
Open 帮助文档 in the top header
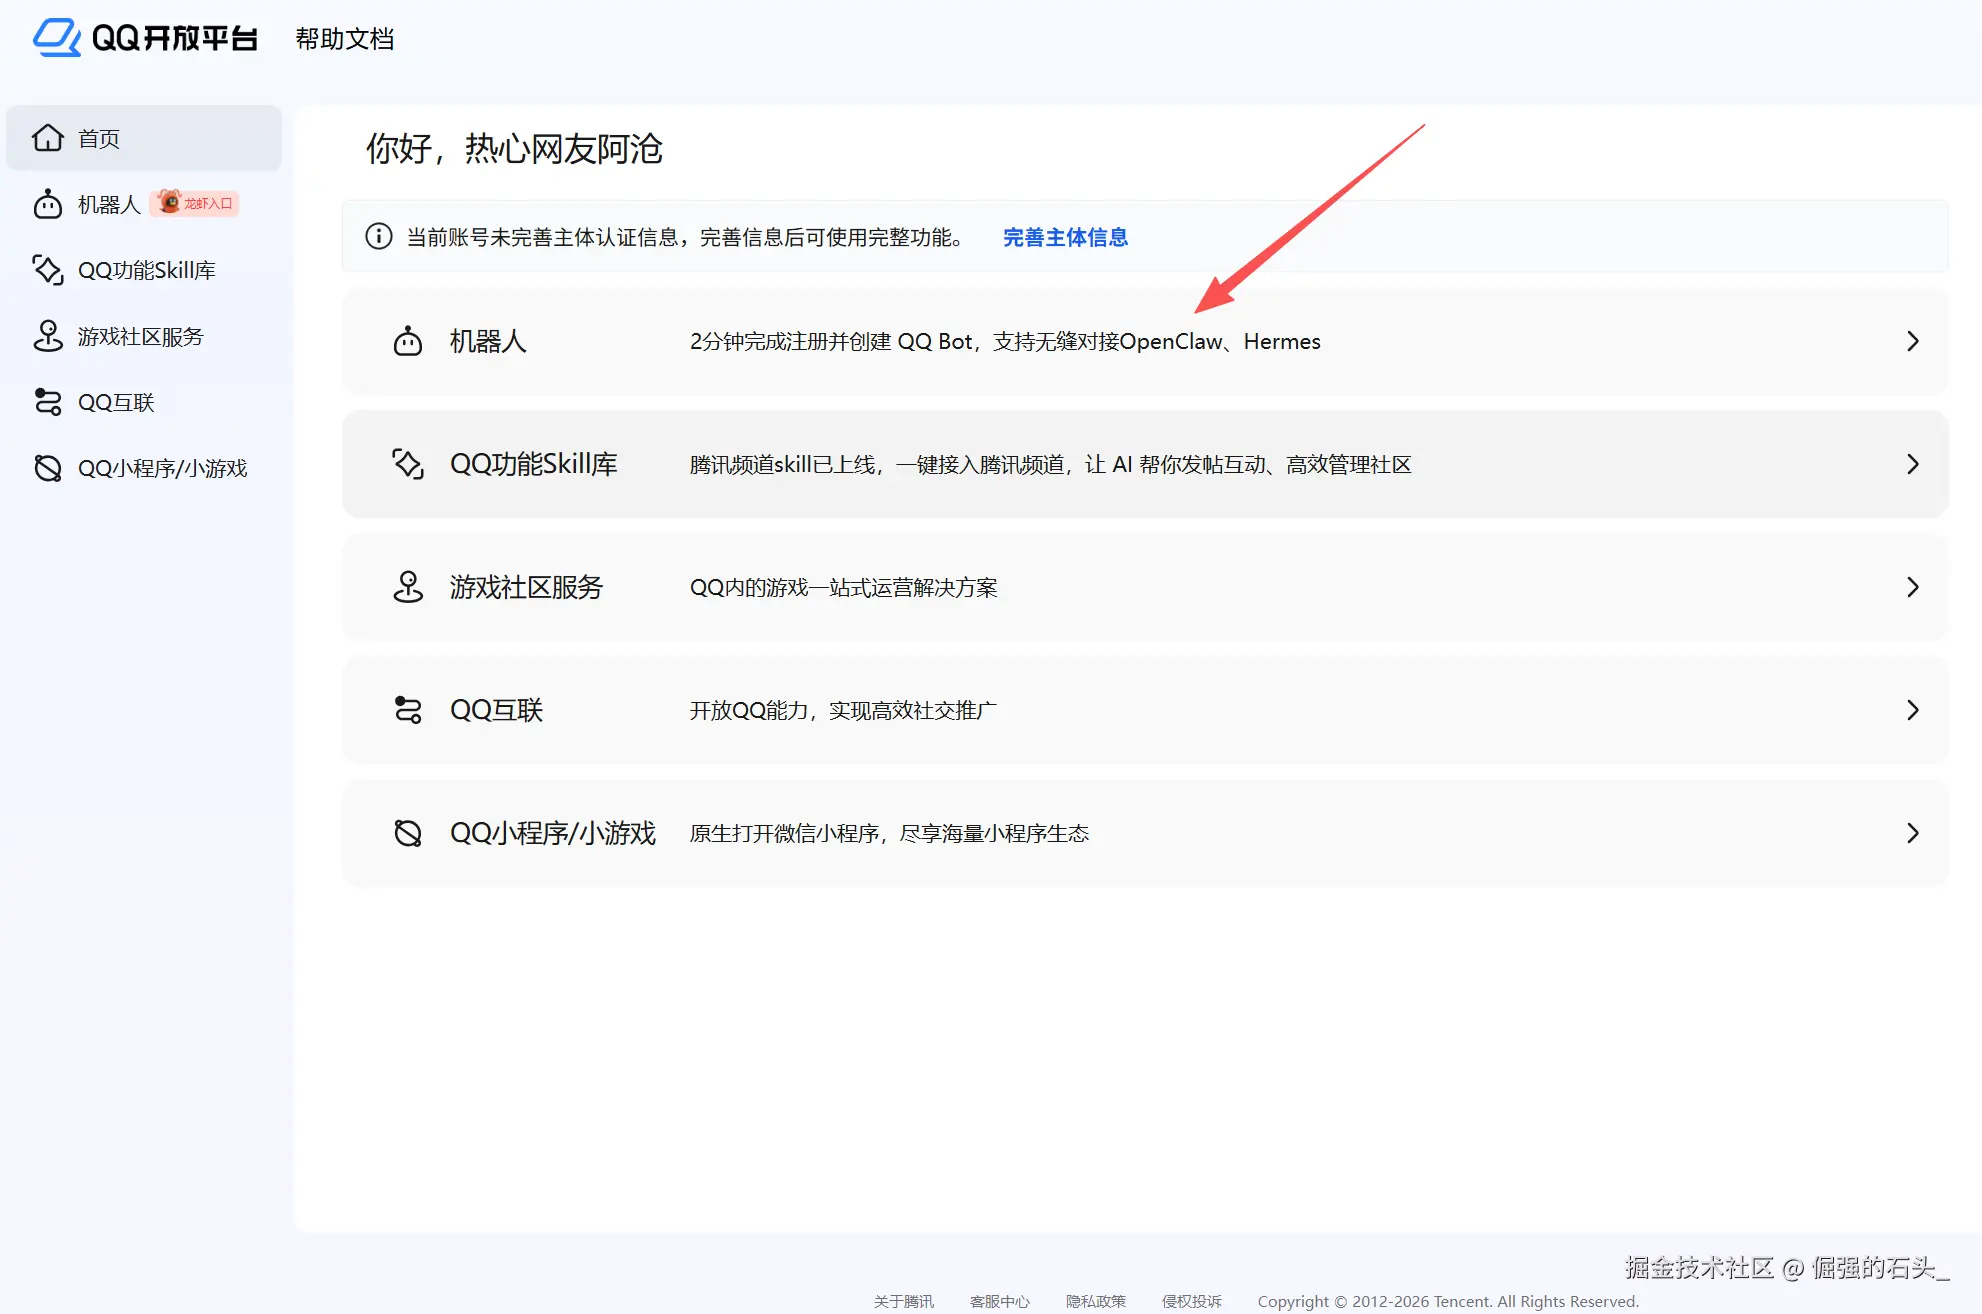pyautogui.click(x=344, y=39)
